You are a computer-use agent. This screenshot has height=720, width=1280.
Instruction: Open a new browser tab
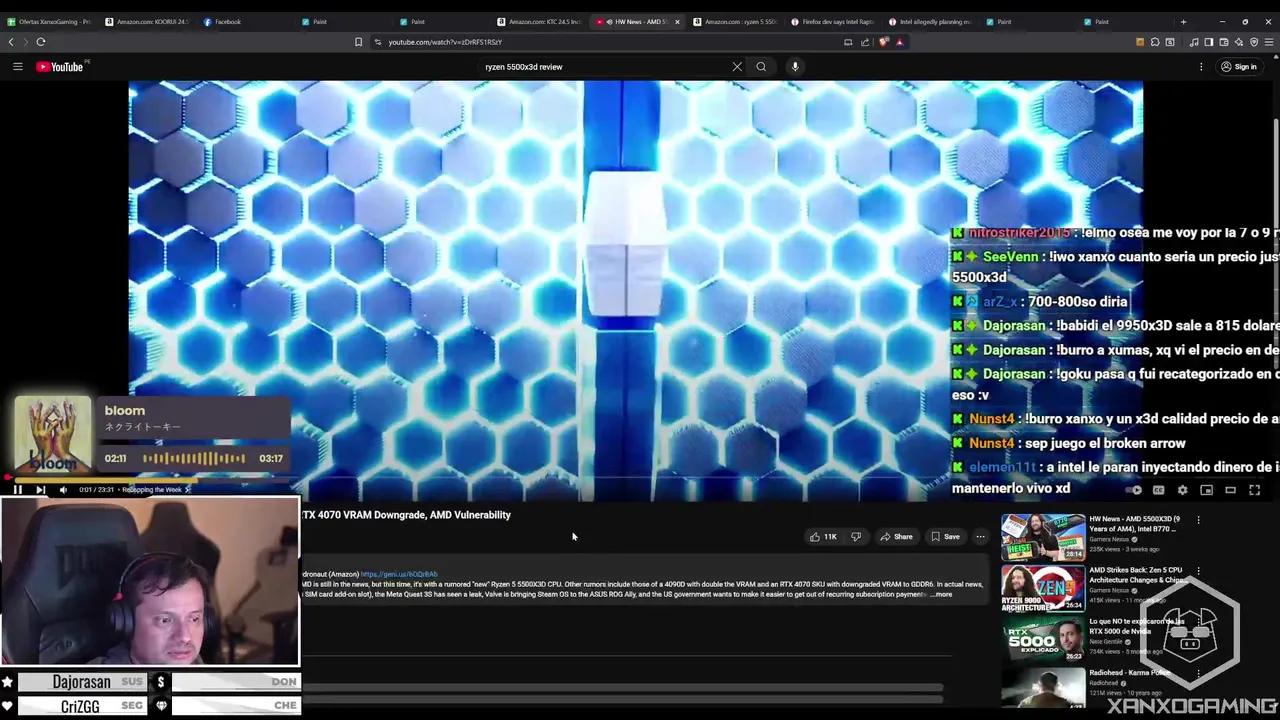tap(1183, 22)
